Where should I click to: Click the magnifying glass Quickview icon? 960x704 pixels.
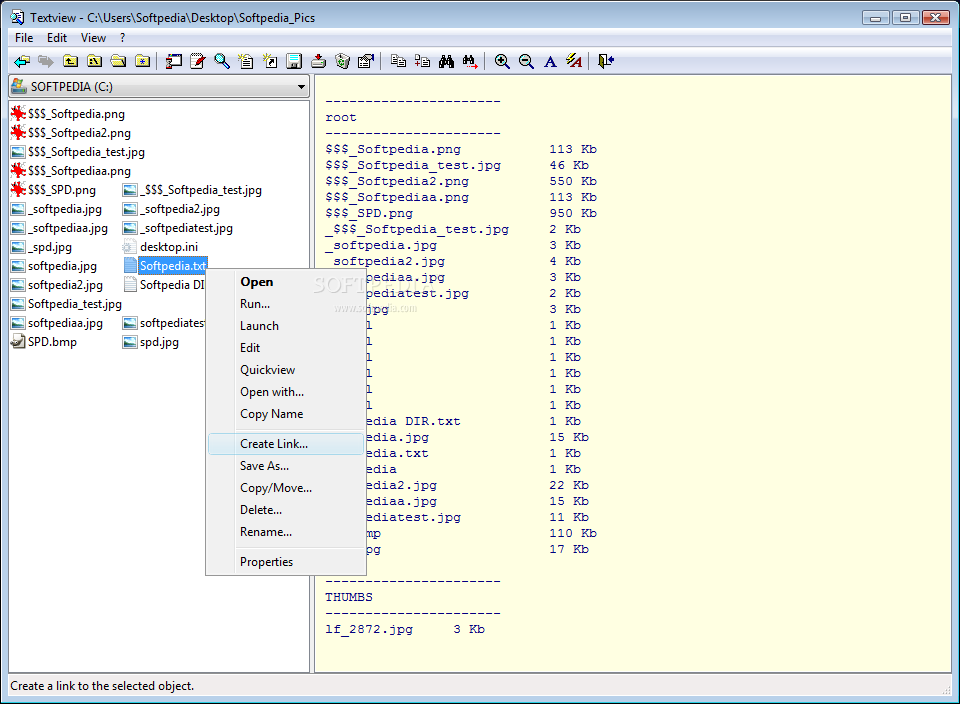222,61
